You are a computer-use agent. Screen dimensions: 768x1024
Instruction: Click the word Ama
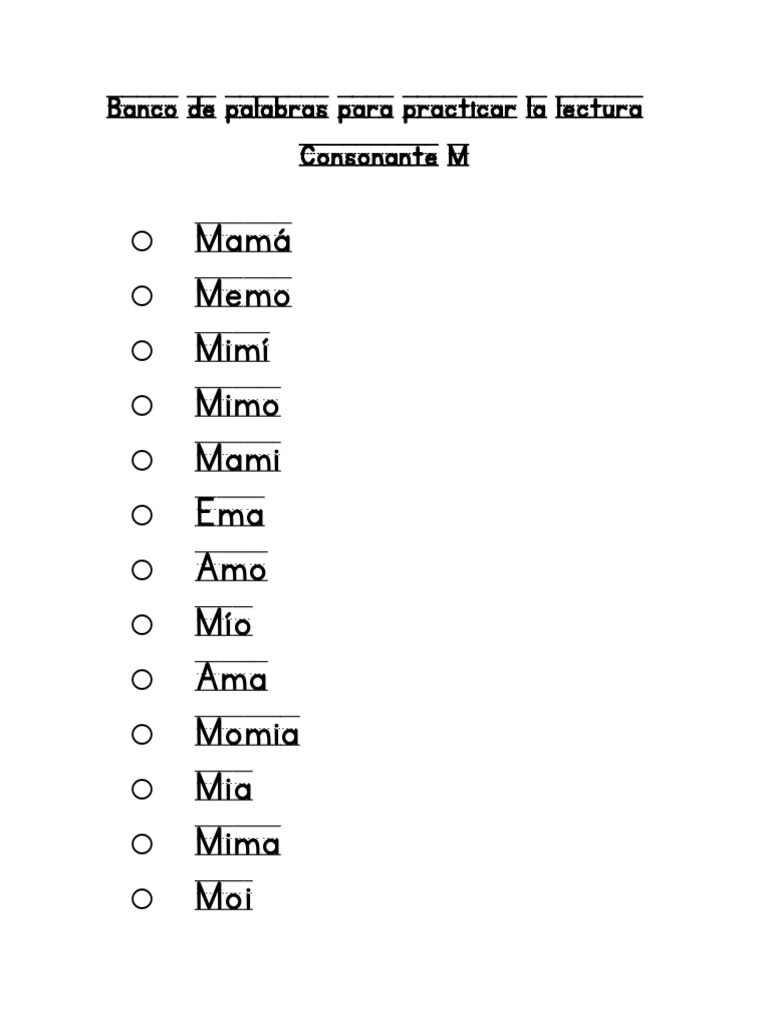coord(231,677)
